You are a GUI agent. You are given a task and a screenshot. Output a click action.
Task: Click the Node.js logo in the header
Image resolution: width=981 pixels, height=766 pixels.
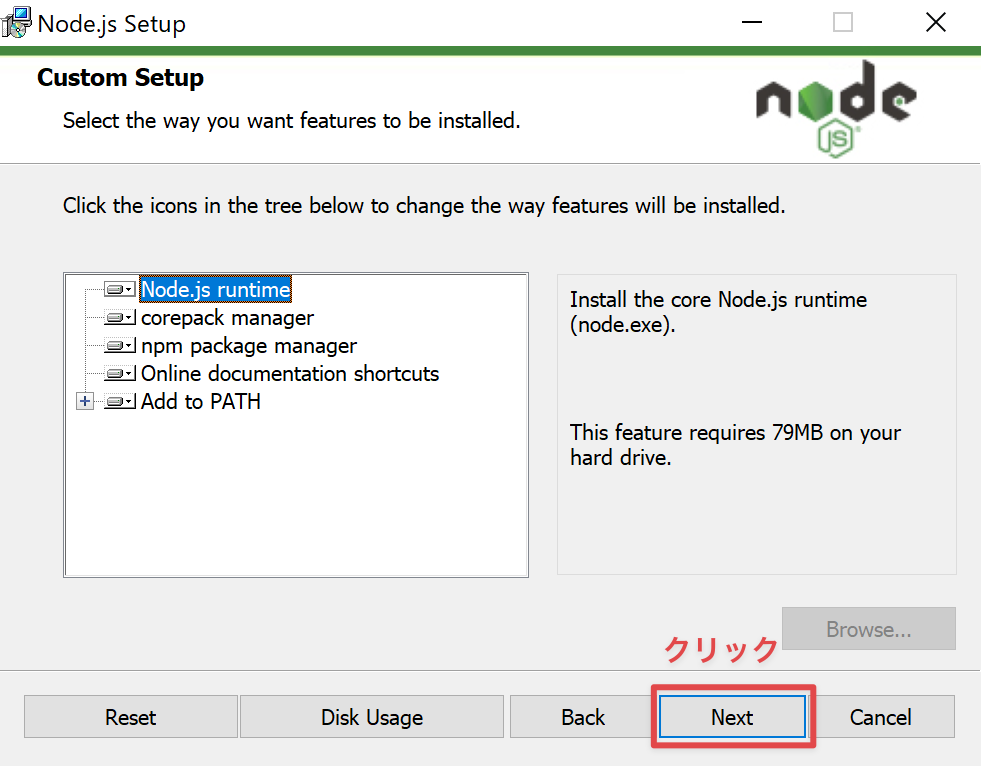pos(836,105)
